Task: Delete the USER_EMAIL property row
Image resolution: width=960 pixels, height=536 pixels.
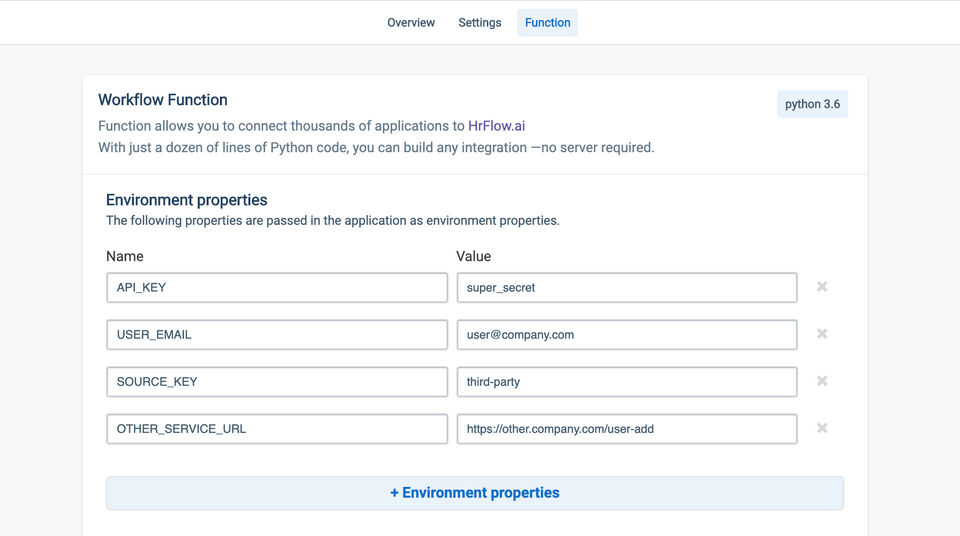Action: pos(822,334)
